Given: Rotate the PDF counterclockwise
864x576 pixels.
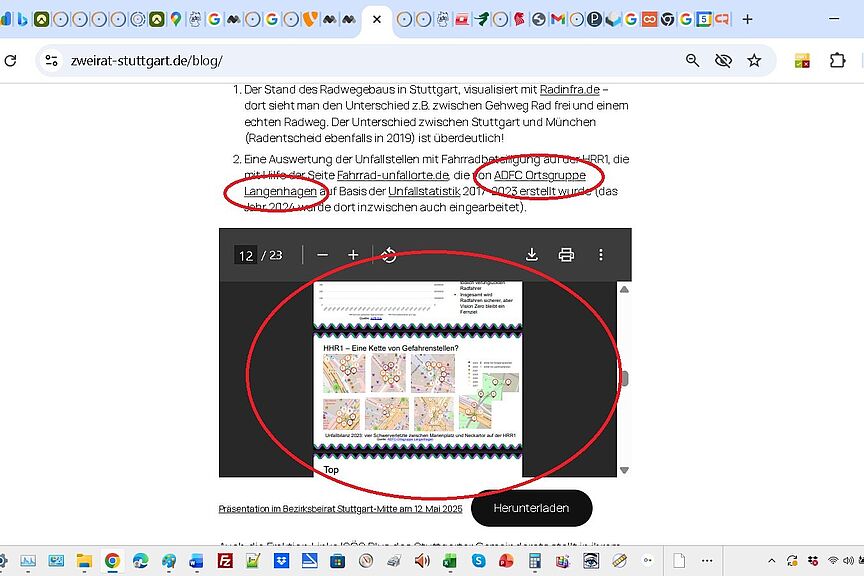Looking at the screenshot, I should (389, 255).
